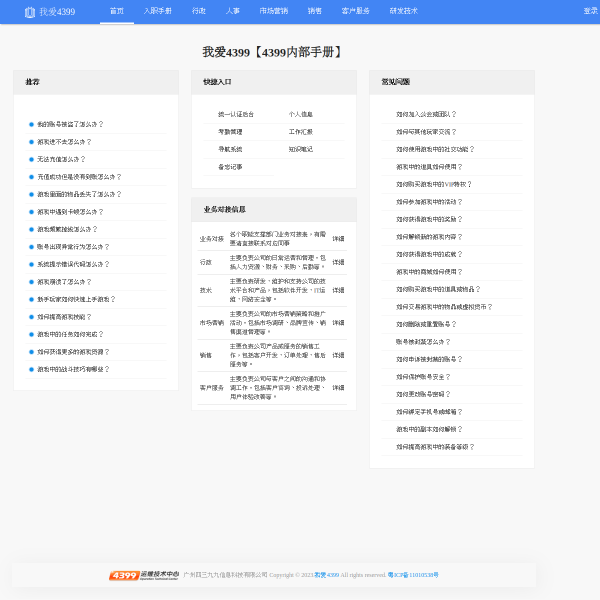Open FAQ 如何获得游戏中的成就？
This screenshot has height=600, width=600.
point(429,254)
